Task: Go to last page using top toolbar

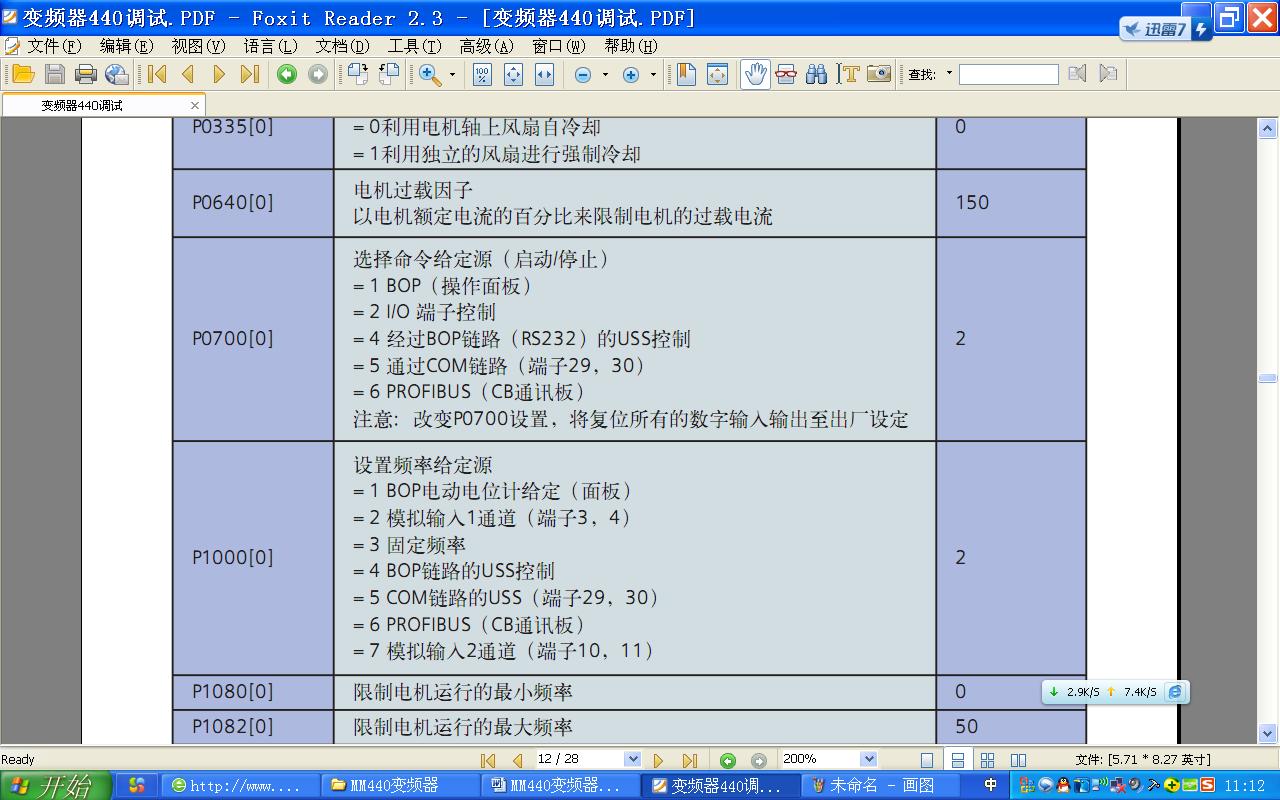Action: [250, 74]
